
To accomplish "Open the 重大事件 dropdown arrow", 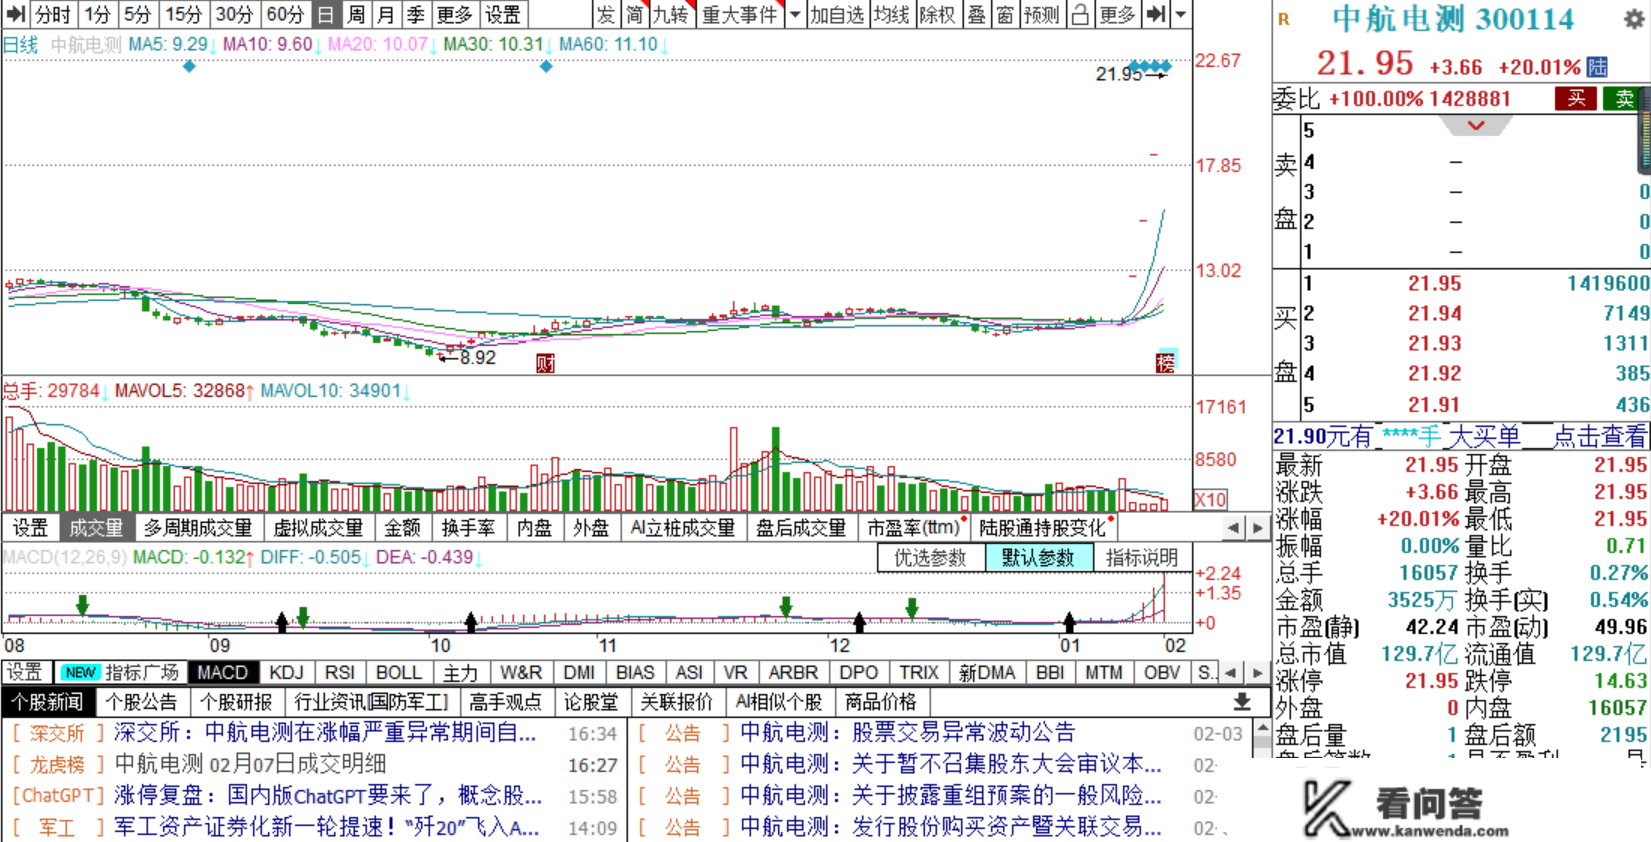I will (x=795, y=14).
